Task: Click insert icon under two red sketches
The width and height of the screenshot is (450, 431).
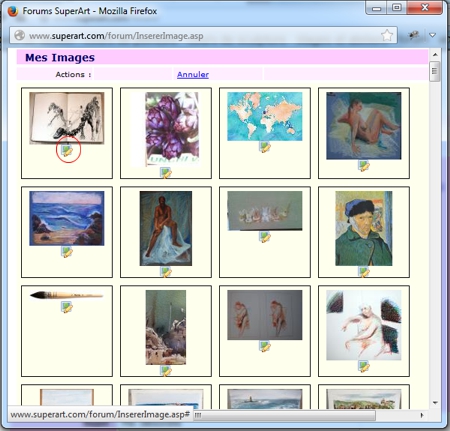Action: point(265,346)
